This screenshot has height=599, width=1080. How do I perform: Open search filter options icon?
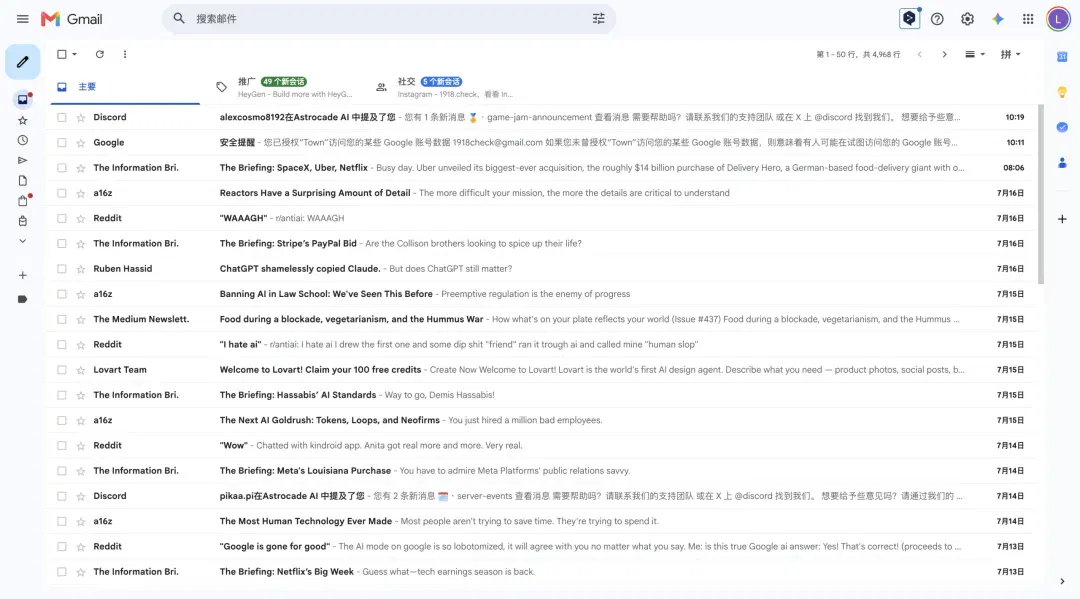coord(599,19)
